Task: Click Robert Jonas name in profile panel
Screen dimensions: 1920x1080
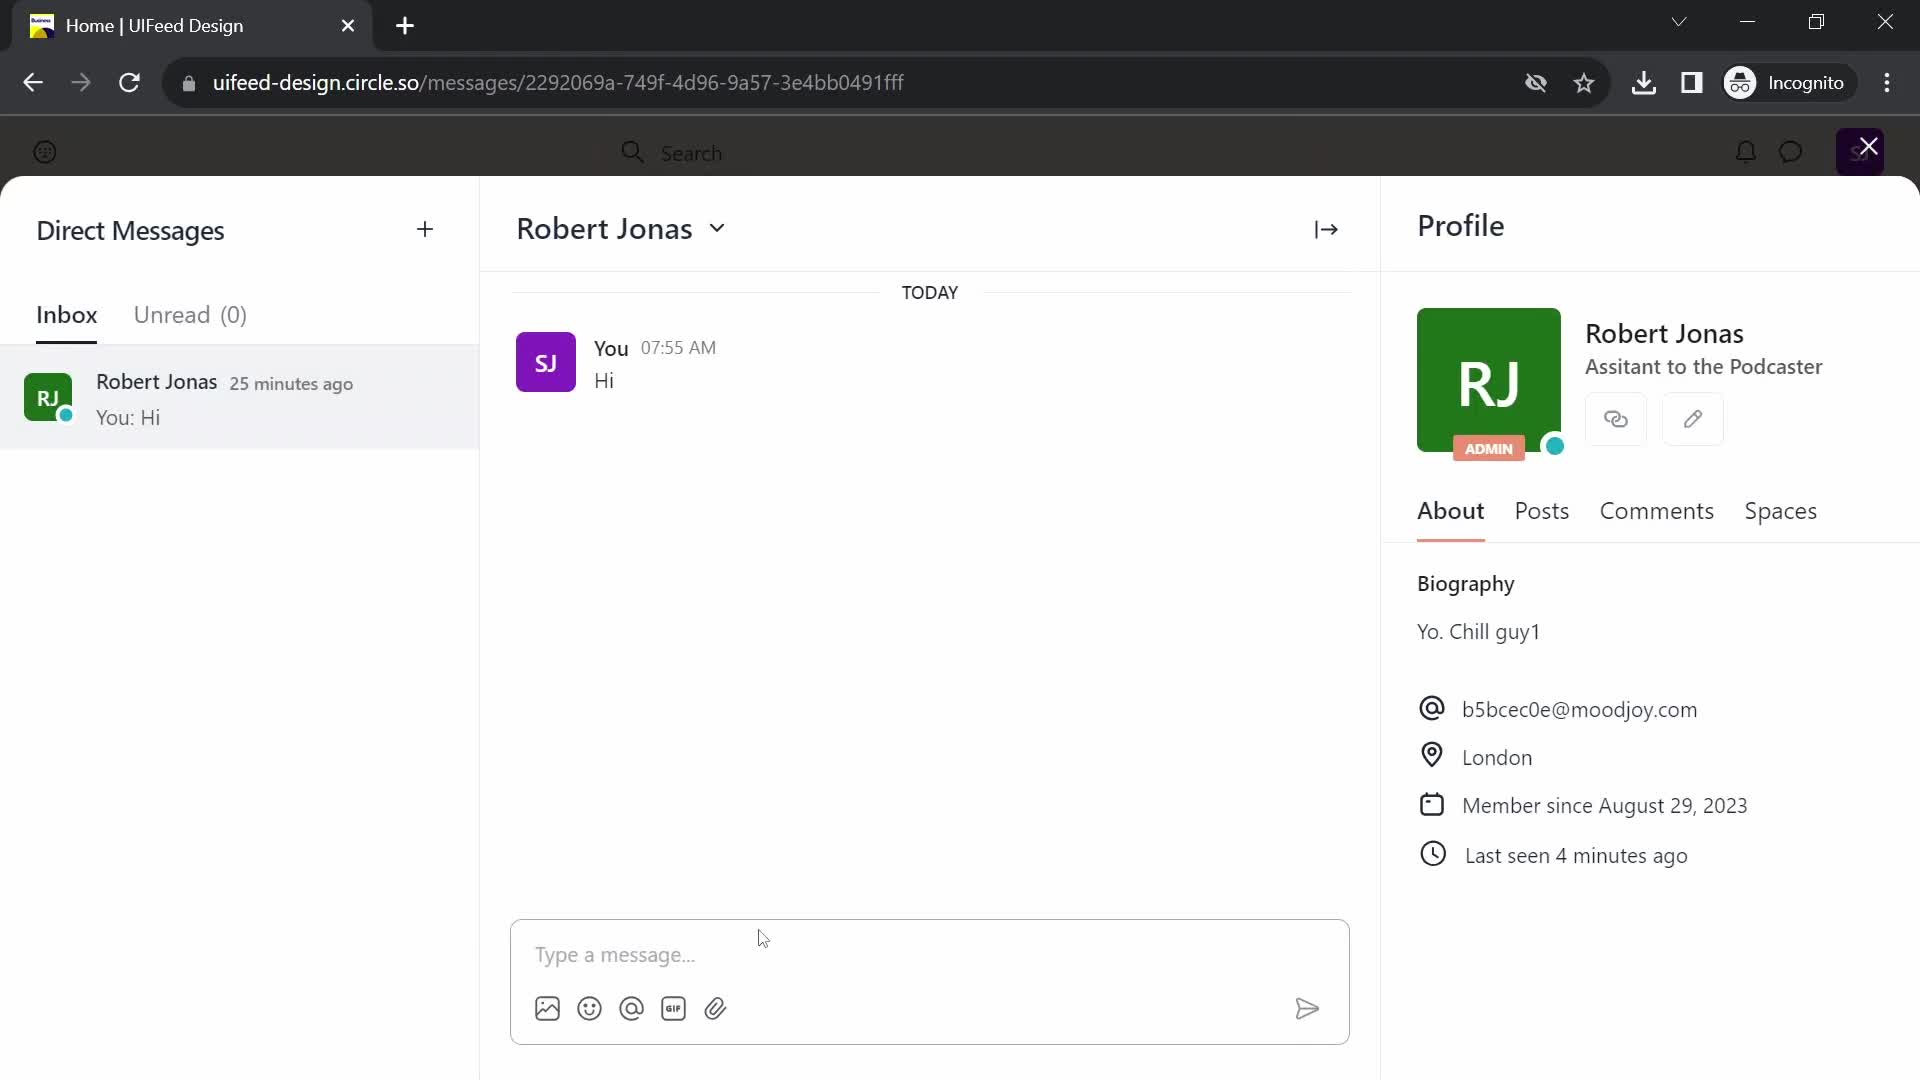Action: [x=1664, y=334]
